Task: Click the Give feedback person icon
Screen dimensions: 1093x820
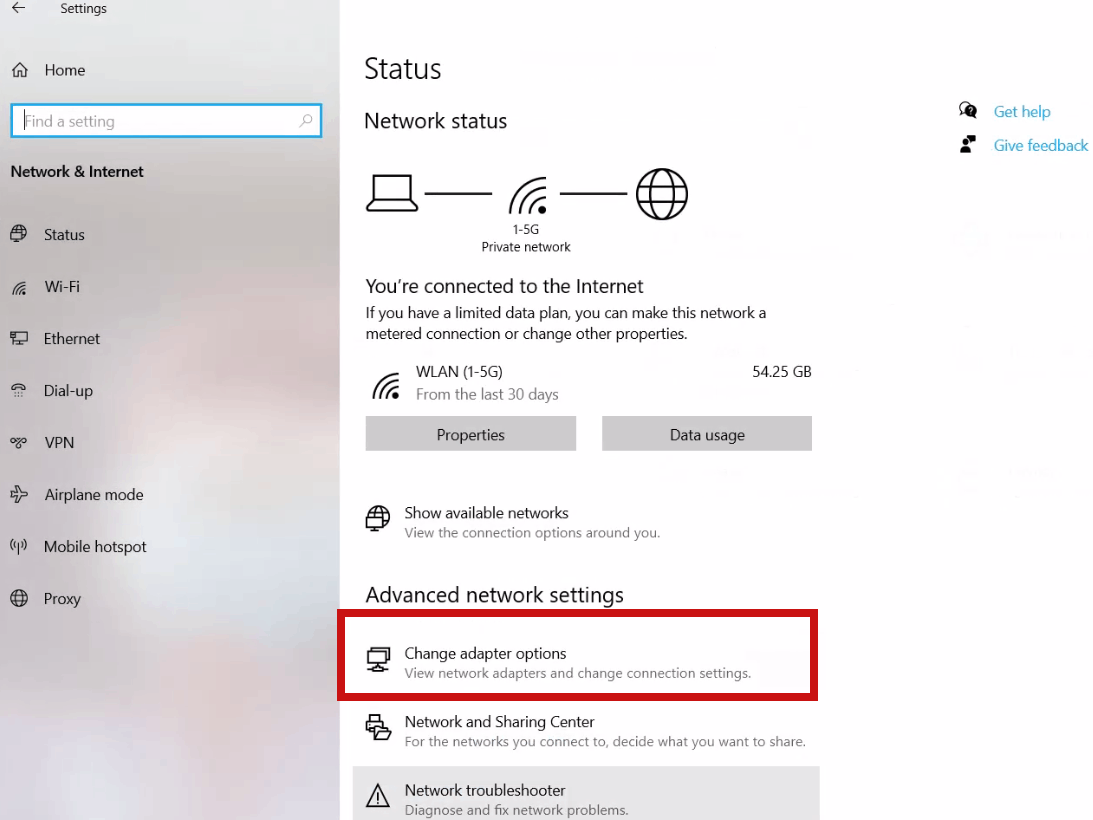Action: [x=968, y=144]
